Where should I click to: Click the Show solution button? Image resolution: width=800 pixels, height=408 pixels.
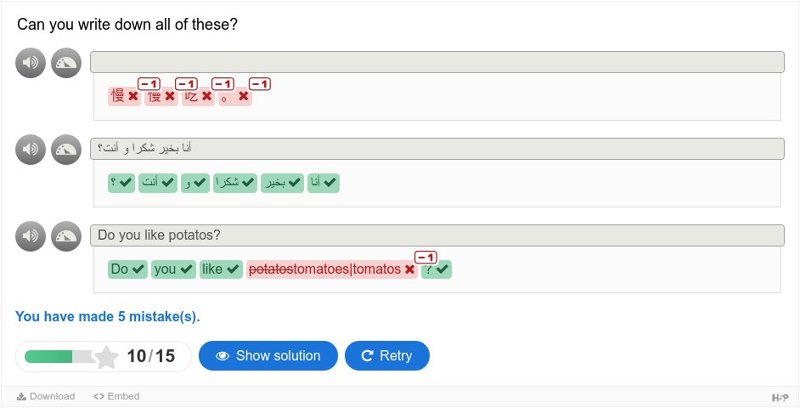point(268,355)
